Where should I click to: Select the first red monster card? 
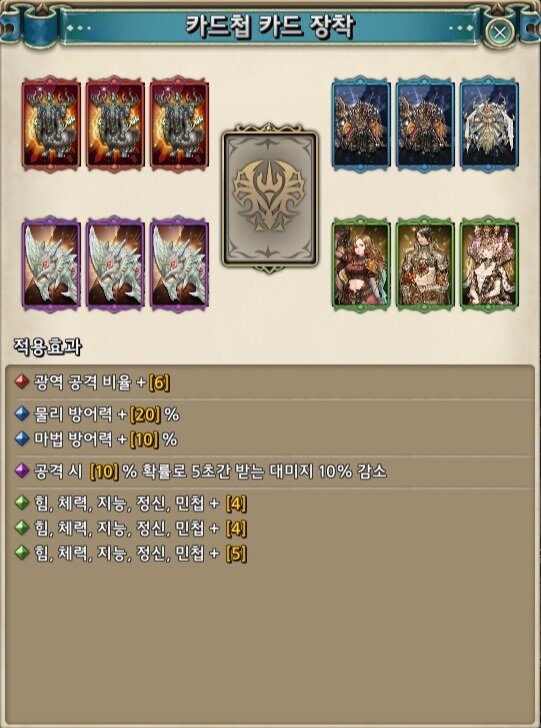51,124
